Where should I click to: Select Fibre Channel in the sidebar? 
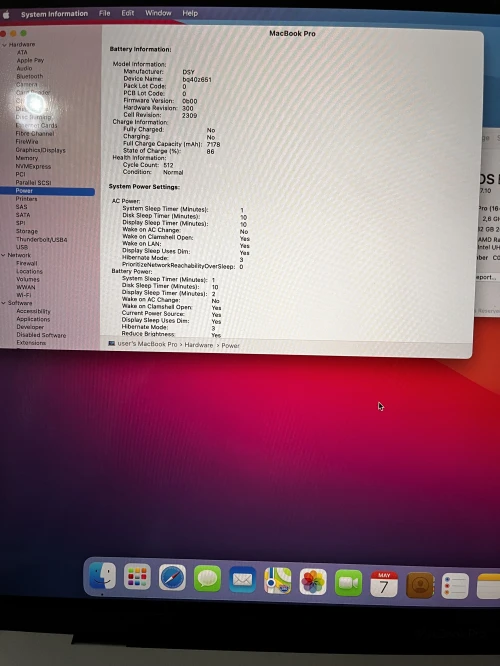pos(35,133)
